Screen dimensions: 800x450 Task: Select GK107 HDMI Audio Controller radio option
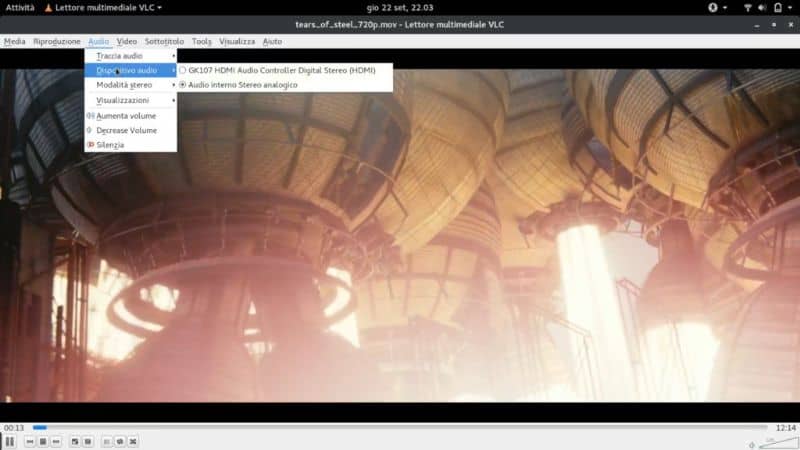coord(183,70)
